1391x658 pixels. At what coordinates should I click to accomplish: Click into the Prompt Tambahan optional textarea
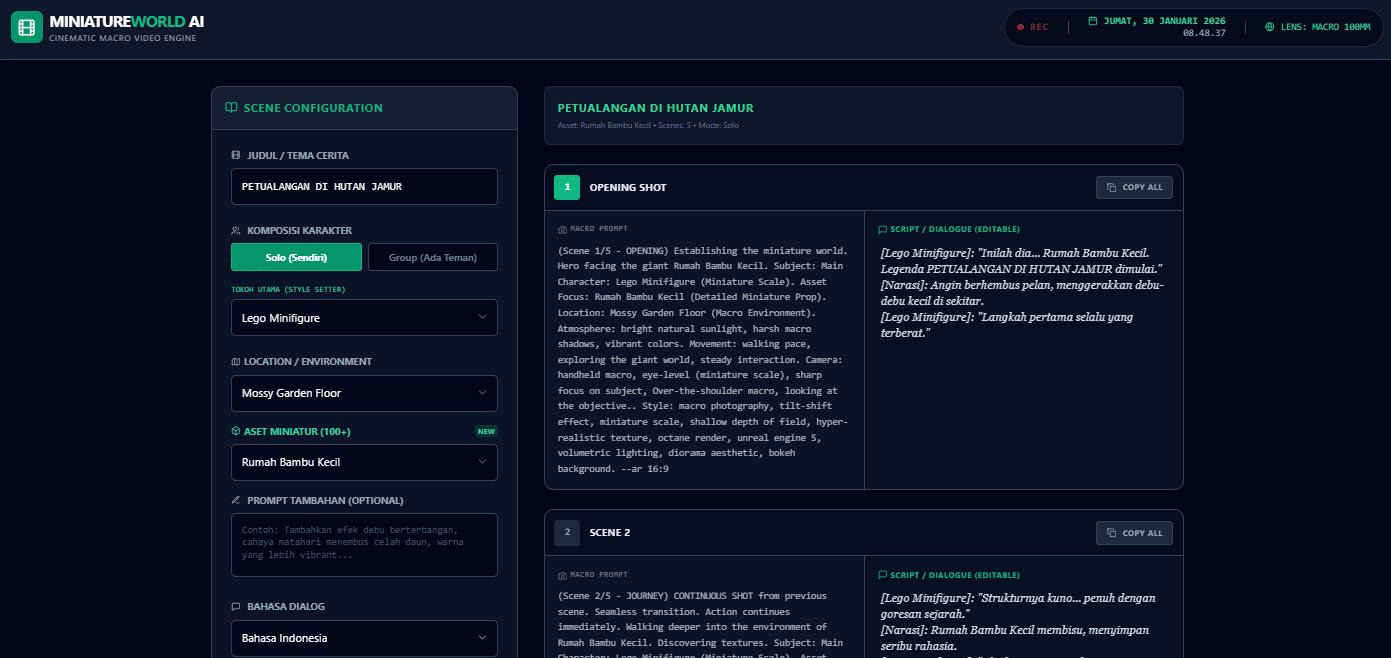[x=364, y=545]
